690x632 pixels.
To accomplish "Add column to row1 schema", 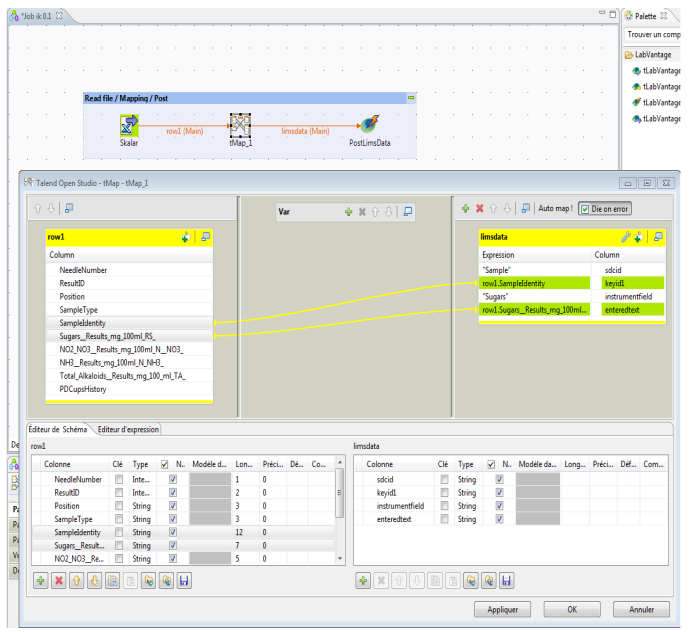I will pyautogui.click(x=41, y=581).
